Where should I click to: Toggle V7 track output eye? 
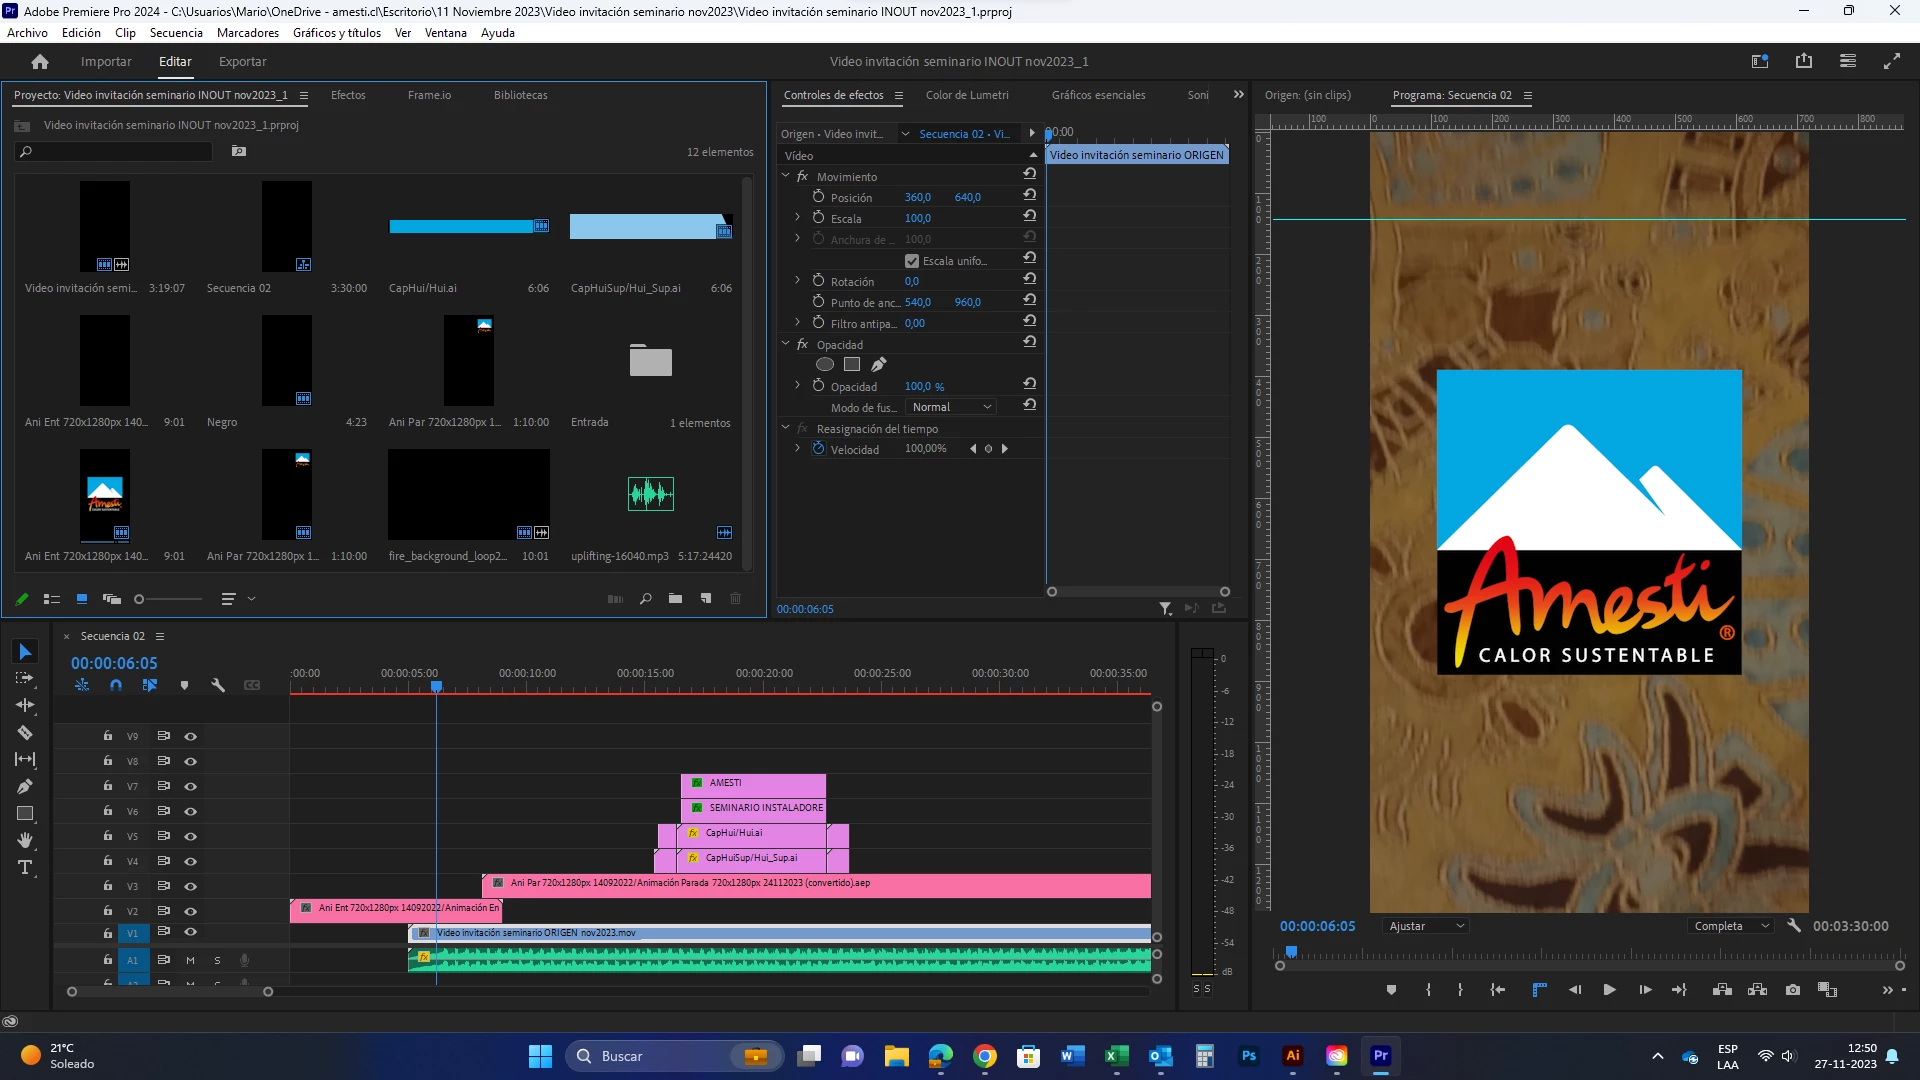tap(190, 786)
